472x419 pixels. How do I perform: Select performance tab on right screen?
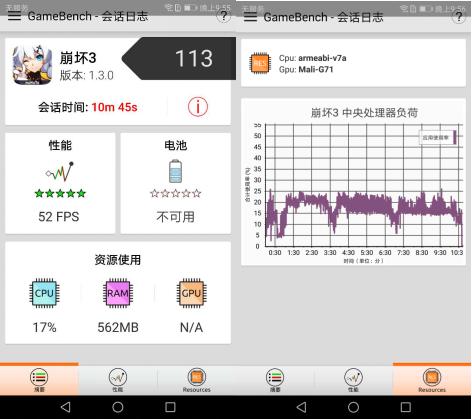[x=353, y=380]
